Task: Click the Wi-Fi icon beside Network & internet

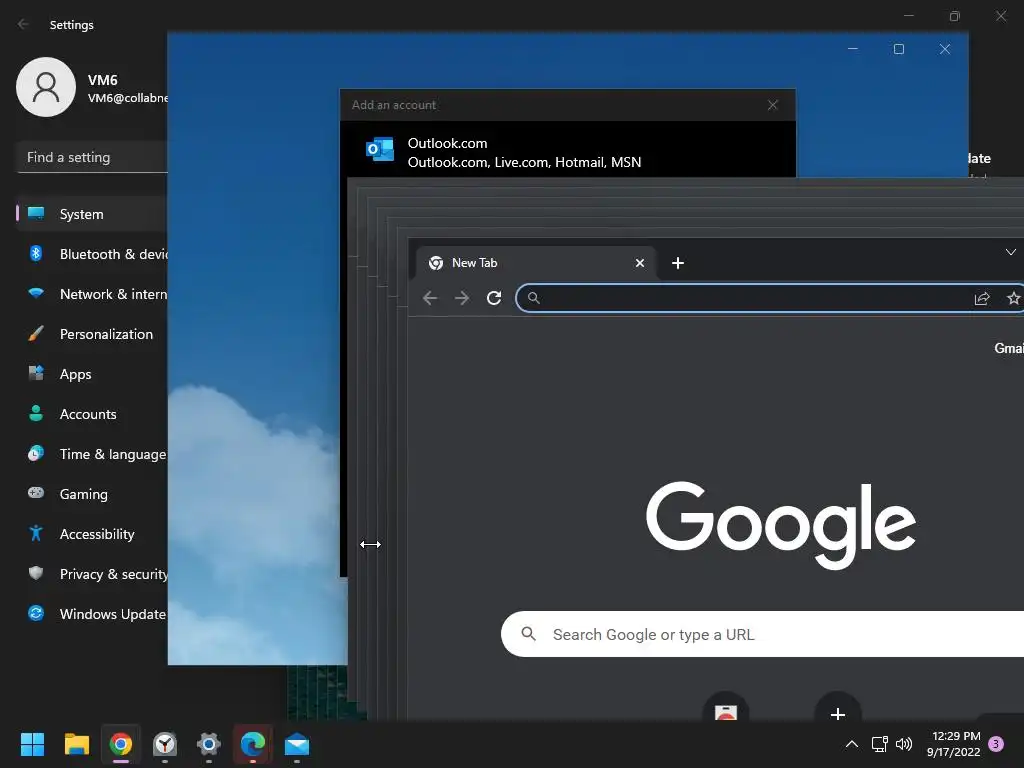Action: [36, 293]
